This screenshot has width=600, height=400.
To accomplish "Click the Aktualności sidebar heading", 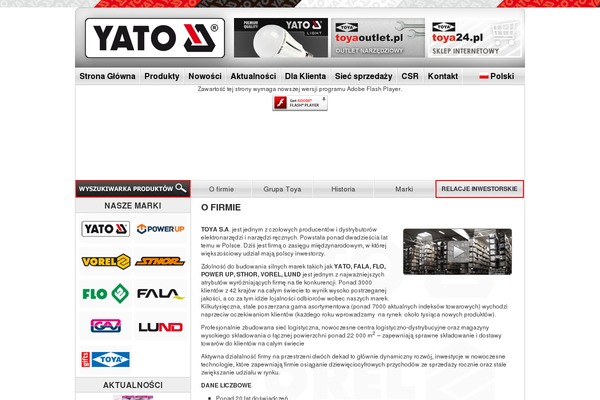I will click(133, 385).
